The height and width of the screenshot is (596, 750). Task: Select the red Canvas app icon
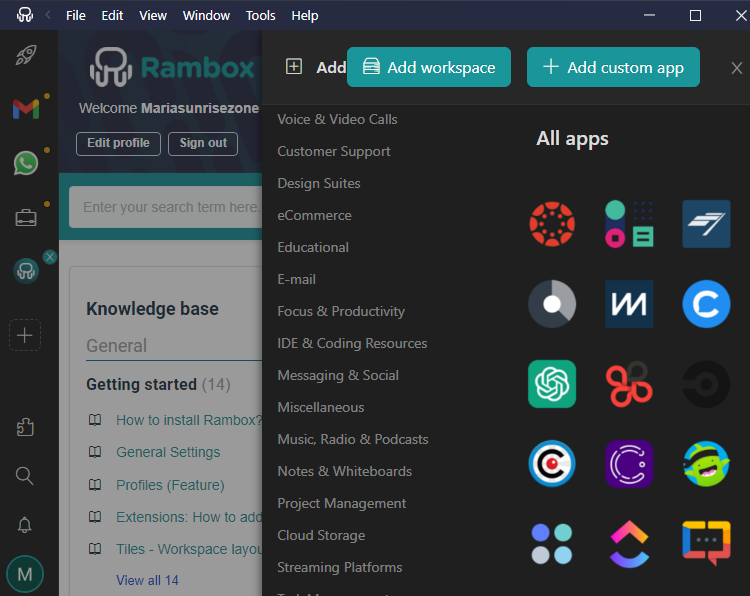pos(552,224)
